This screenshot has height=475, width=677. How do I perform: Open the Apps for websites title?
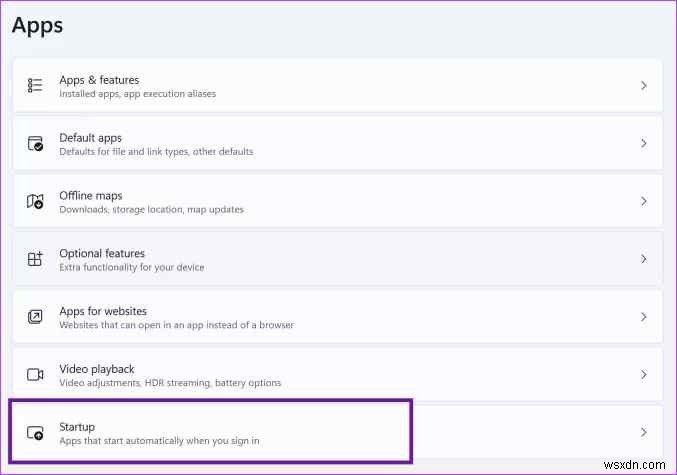103,311
